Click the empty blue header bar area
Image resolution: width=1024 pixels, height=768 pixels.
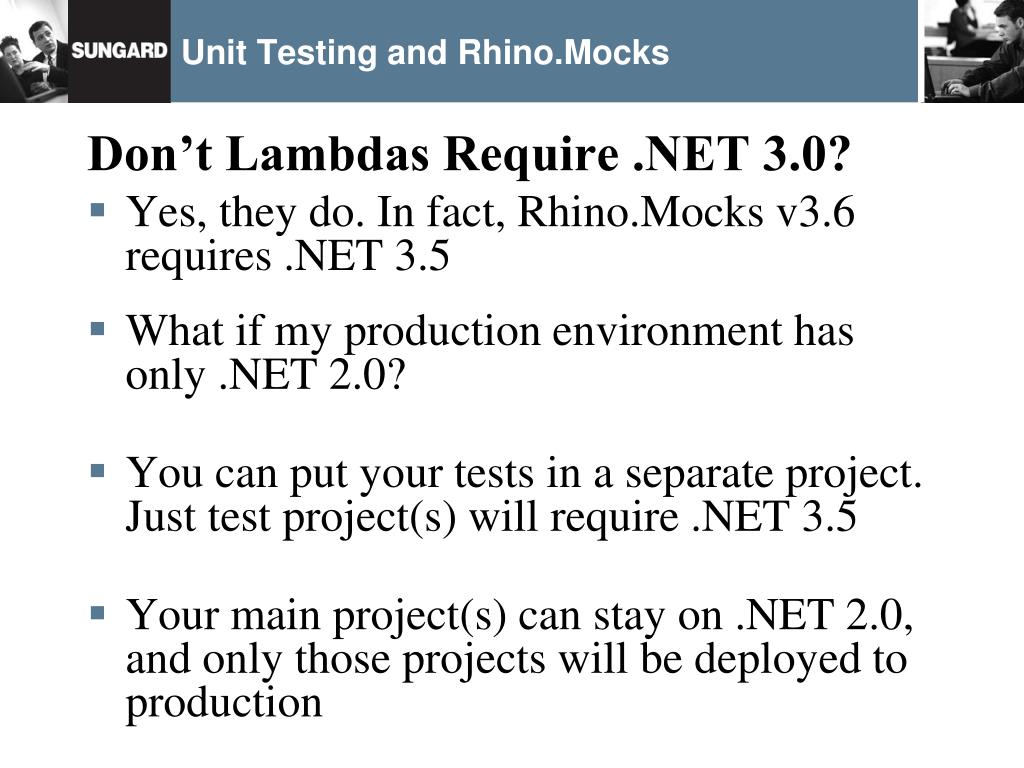tap(800, 52)
